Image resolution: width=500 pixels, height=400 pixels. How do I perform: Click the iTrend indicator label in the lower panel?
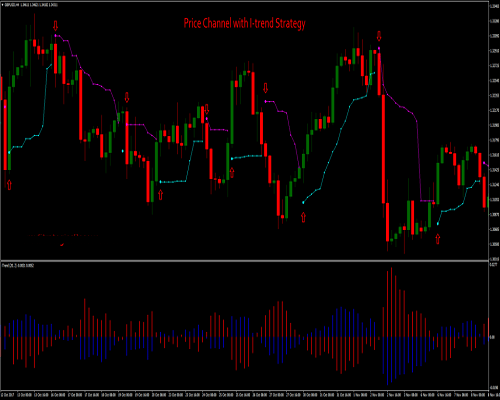click(x=18, y=266)
